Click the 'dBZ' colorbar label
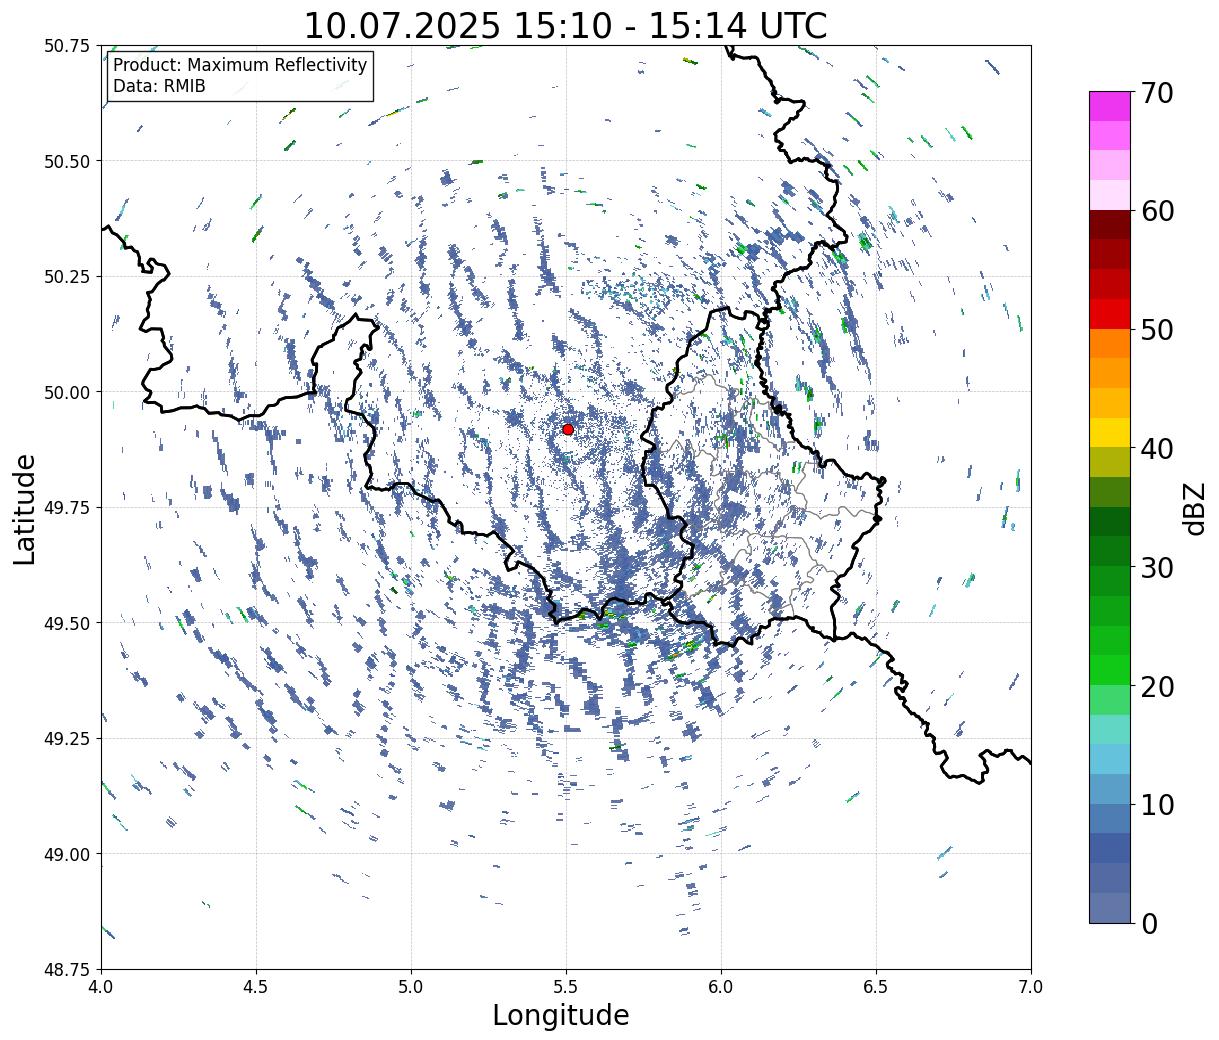 click(1194, 507)
